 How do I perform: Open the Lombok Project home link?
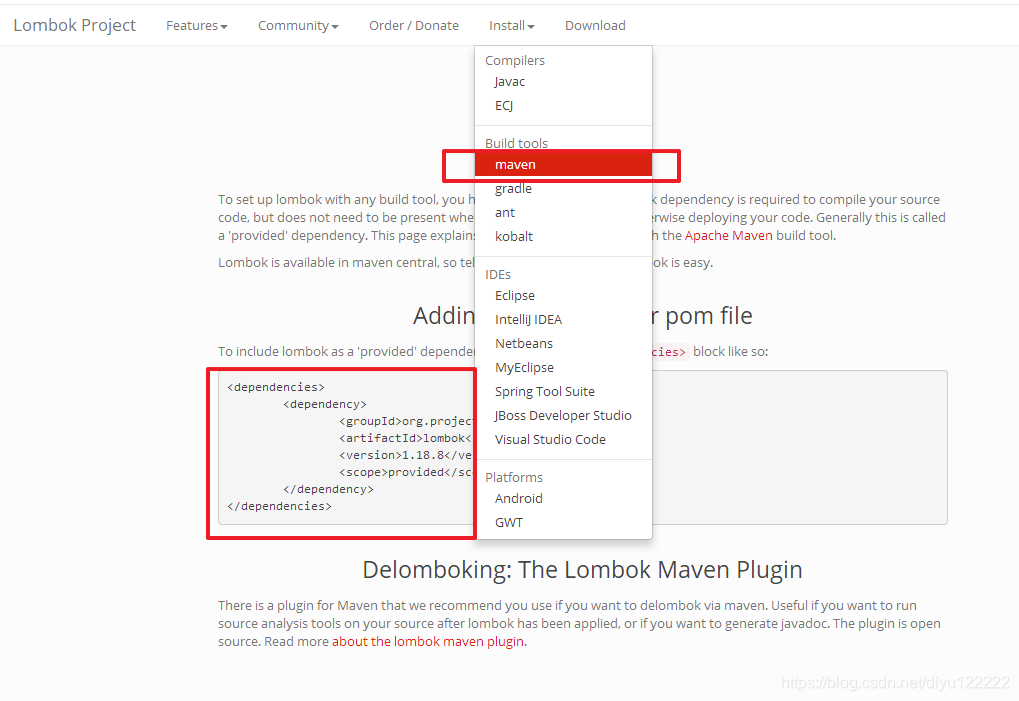click(x=75, y=25)
